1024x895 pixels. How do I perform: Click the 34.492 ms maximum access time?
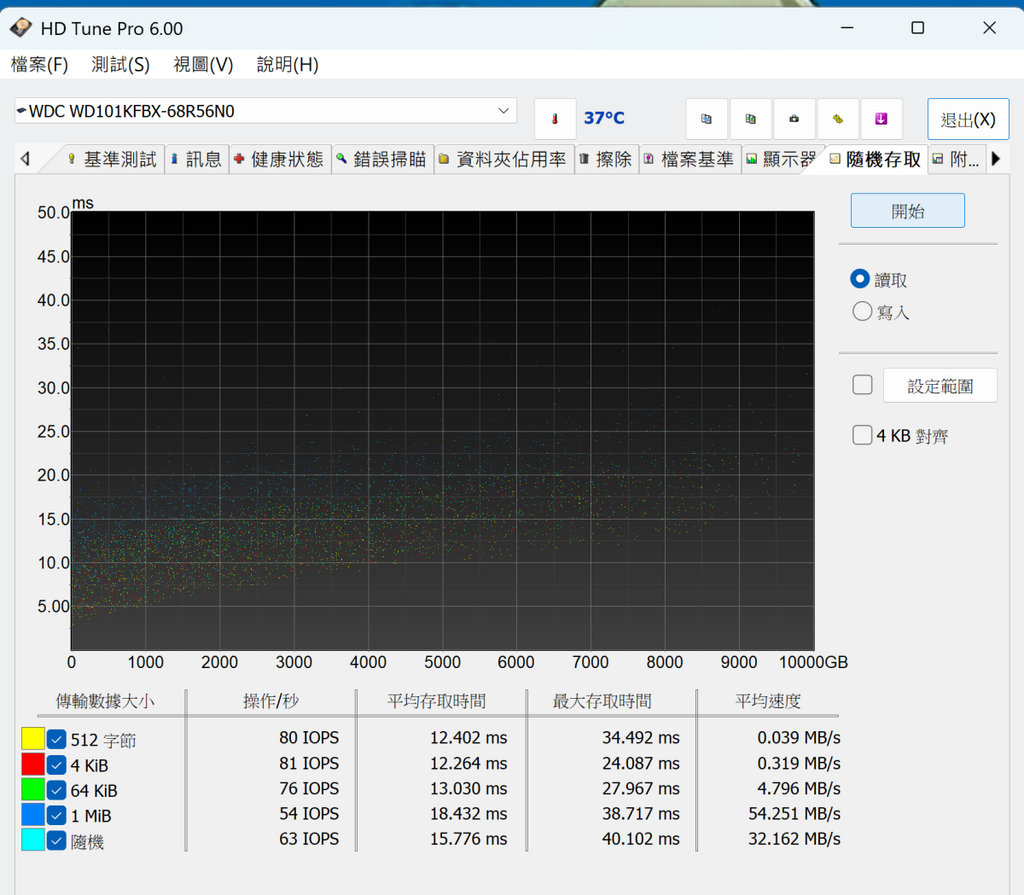click(x=641, y=738)
